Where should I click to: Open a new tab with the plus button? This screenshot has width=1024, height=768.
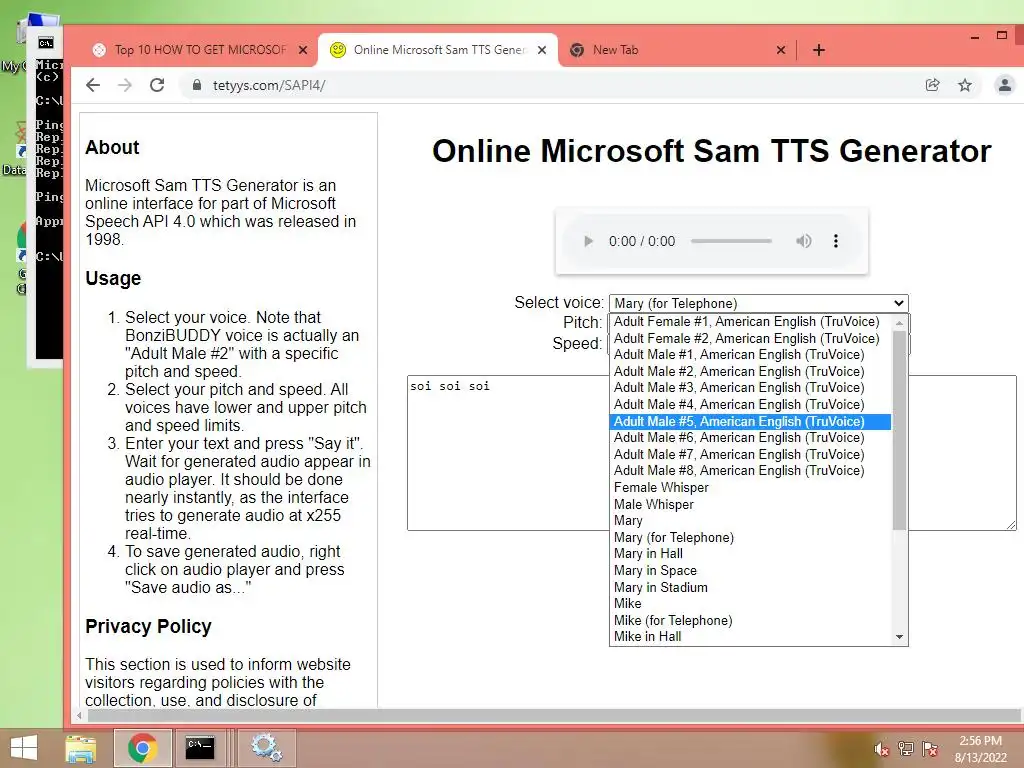819,50
